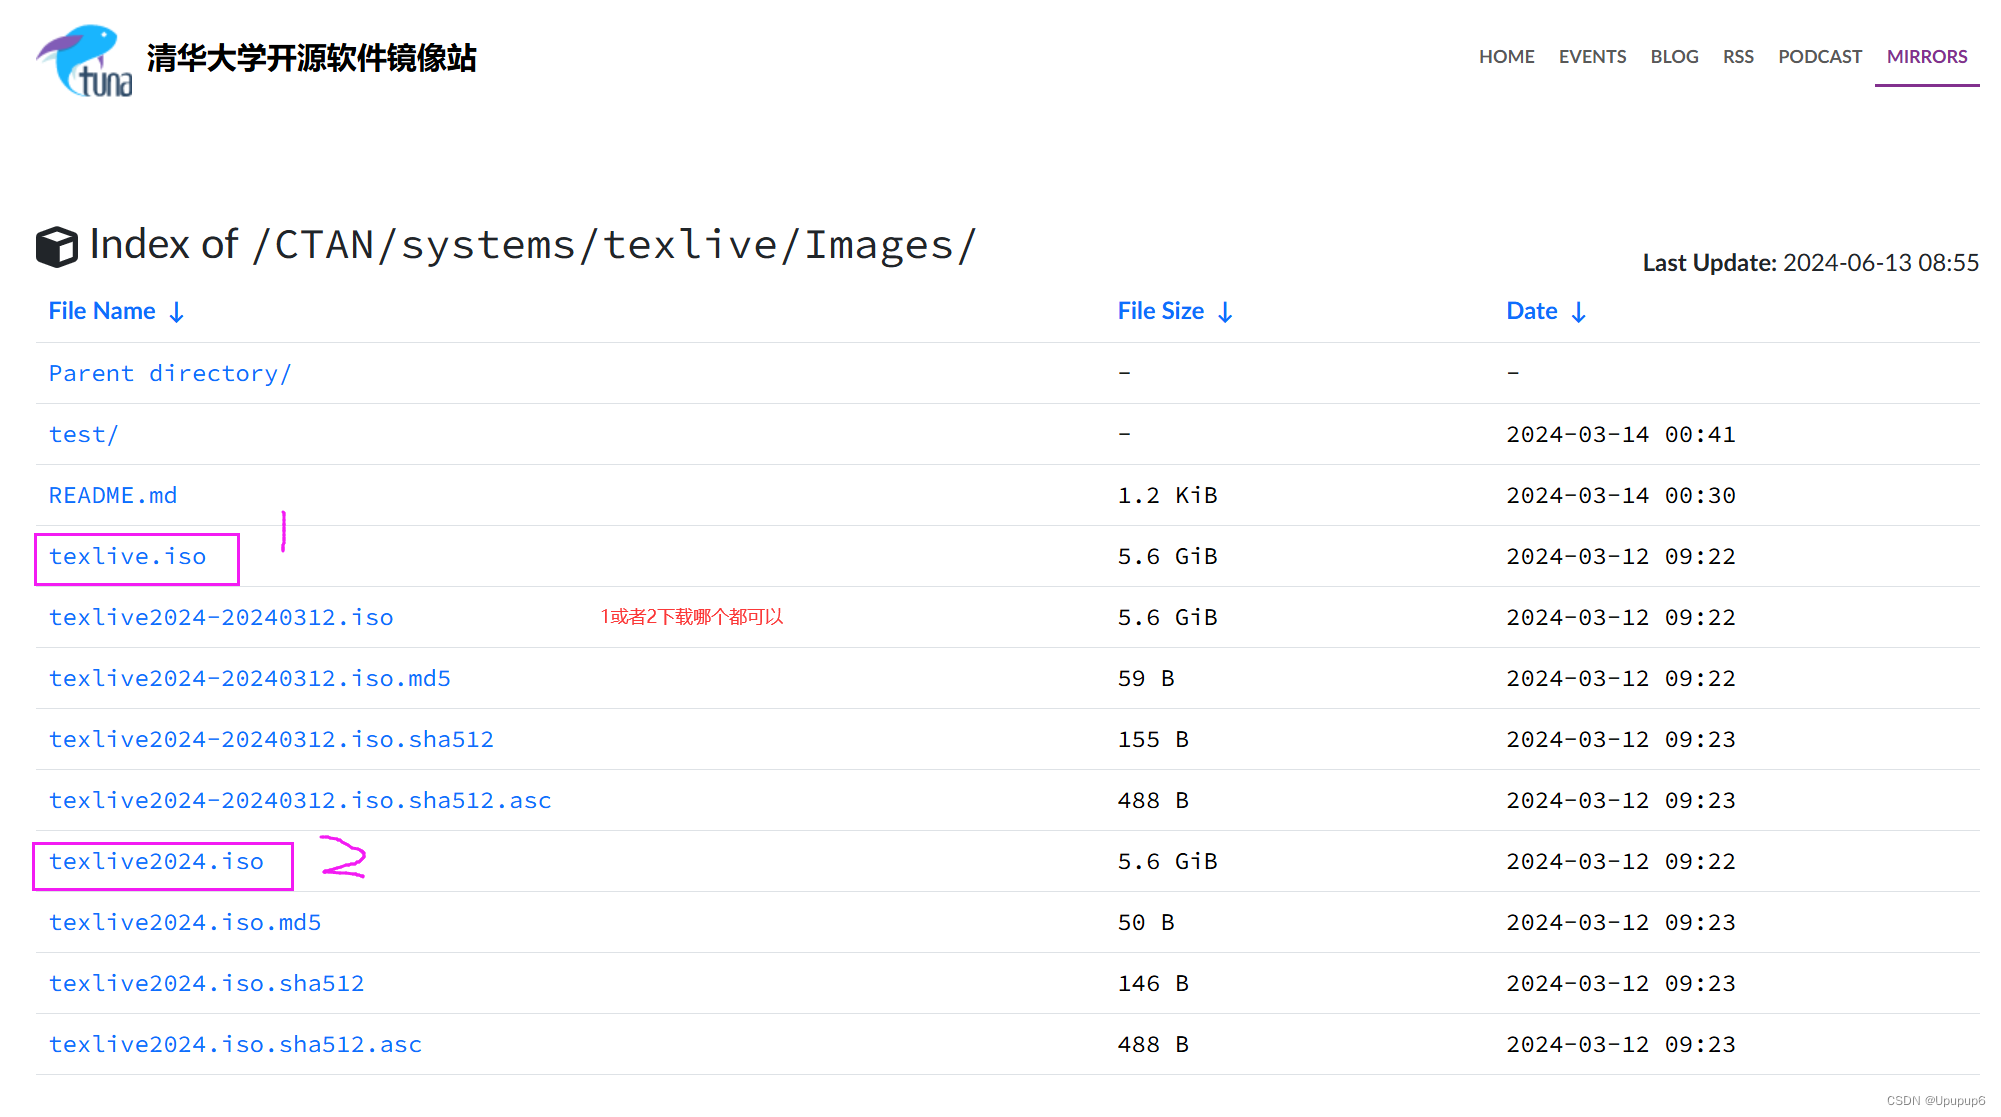This screenshot has width=2001, height=1117.
Task: Open the HOME menu item
Action: click(1506, 57)
